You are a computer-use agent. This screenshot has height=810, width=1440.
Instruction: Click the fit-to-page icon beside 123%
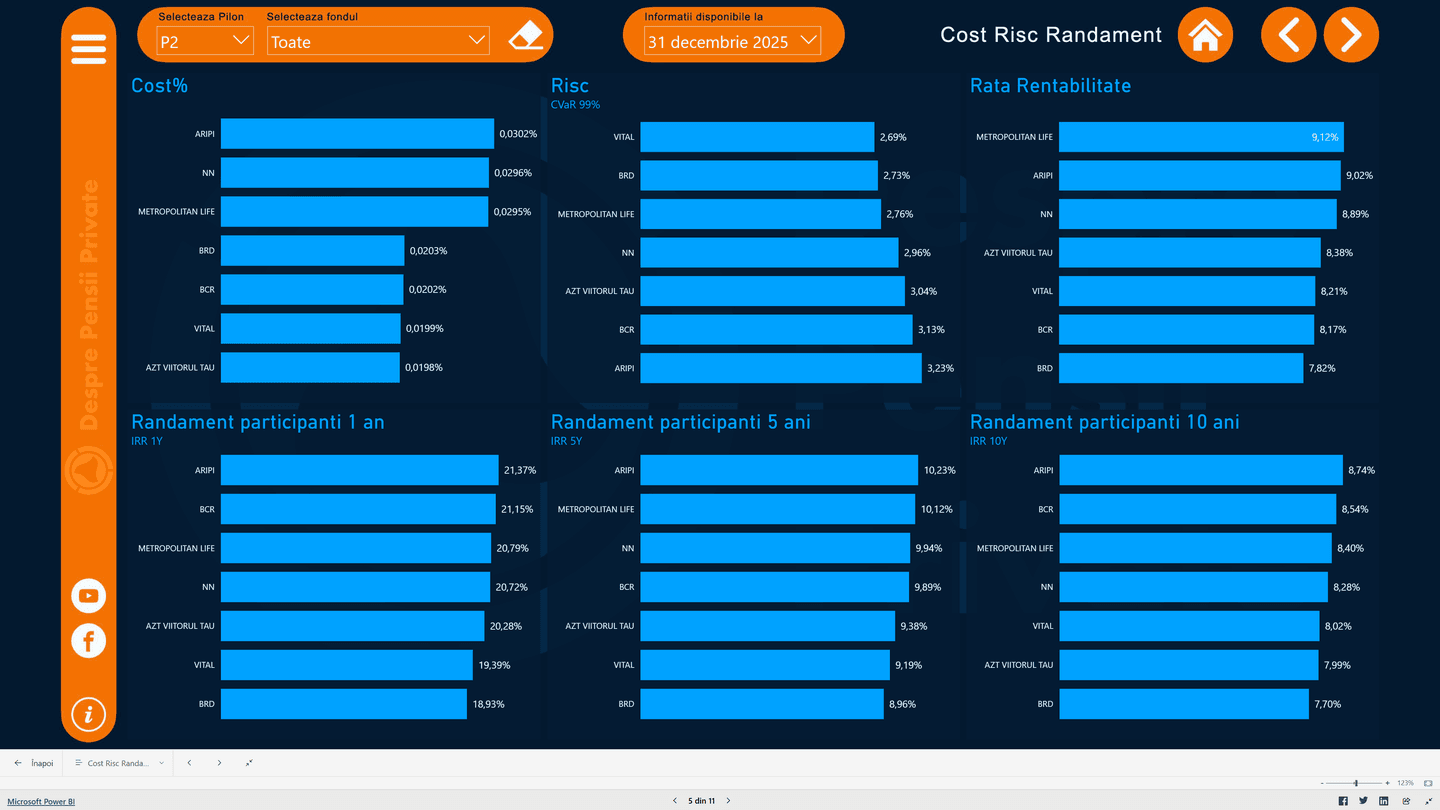[1428, 783]
